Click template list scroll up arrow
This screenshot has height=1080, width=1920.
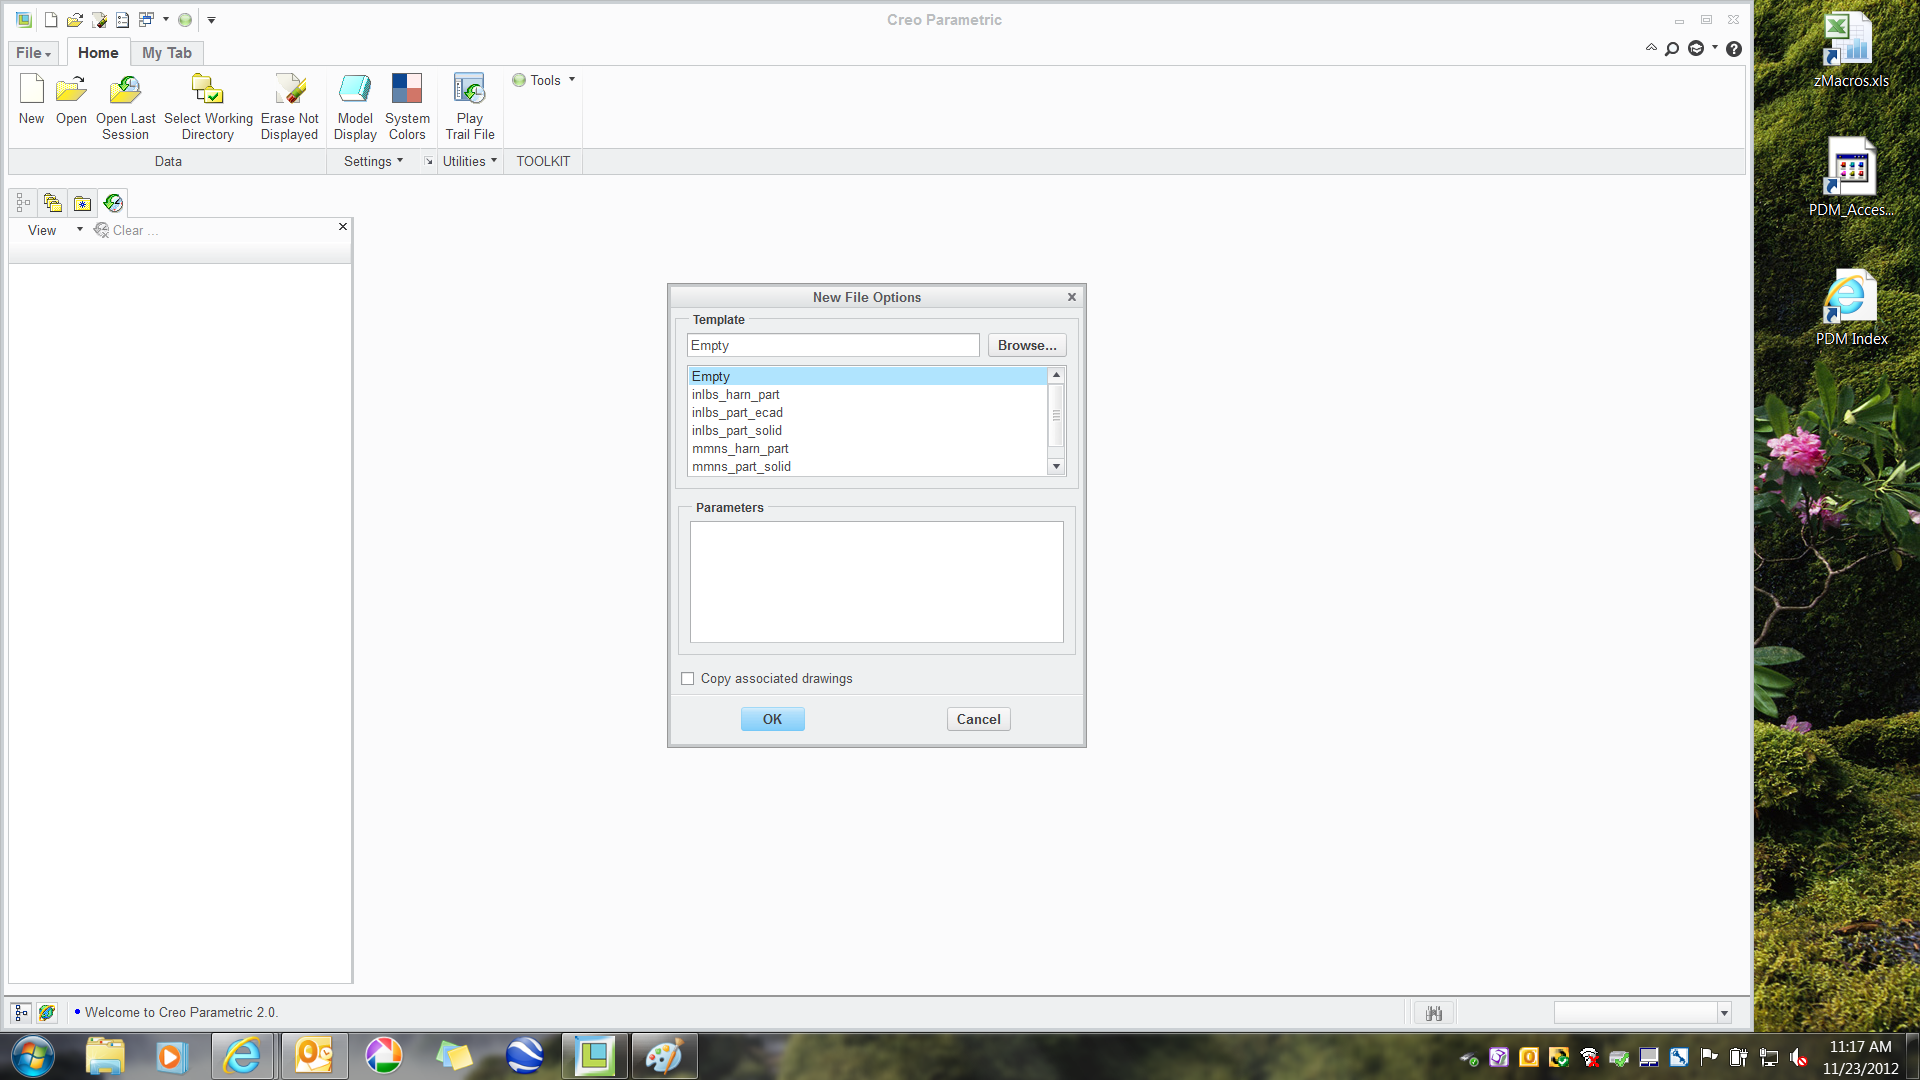1056,375
